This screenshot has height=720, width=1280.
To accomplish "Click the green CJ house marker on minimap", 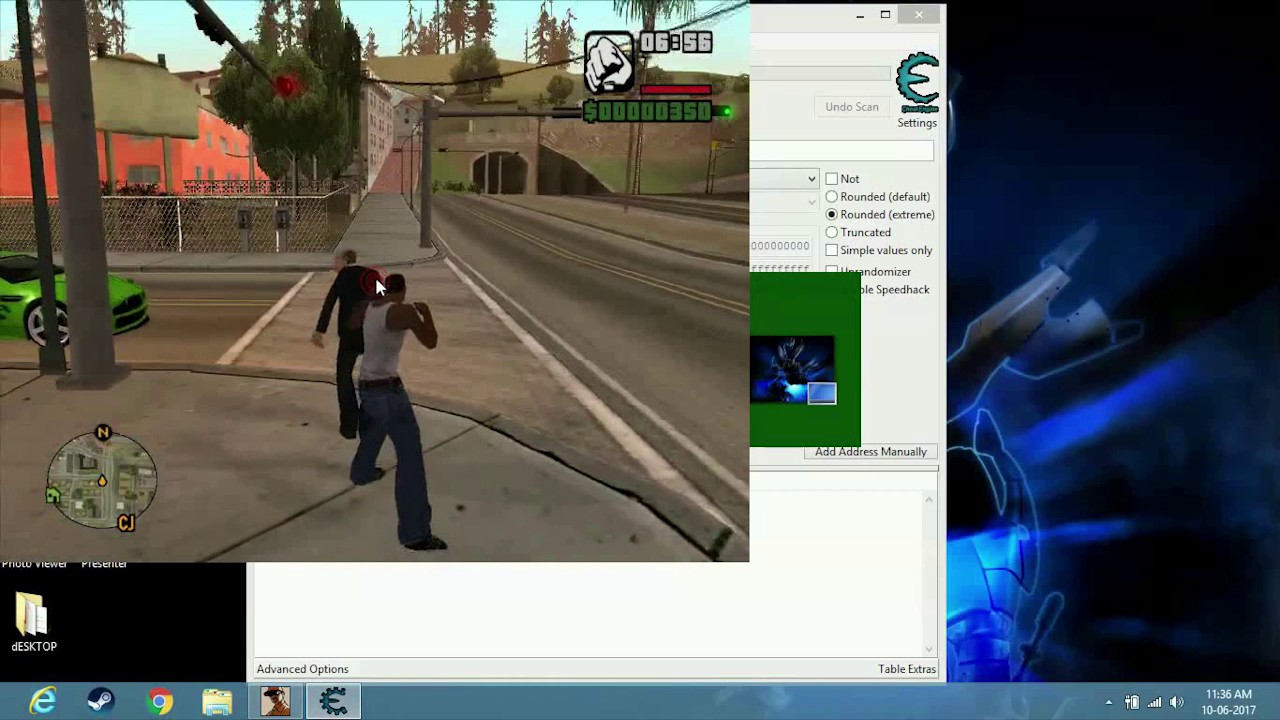I will pyautogui.click(x=53, y=494).
